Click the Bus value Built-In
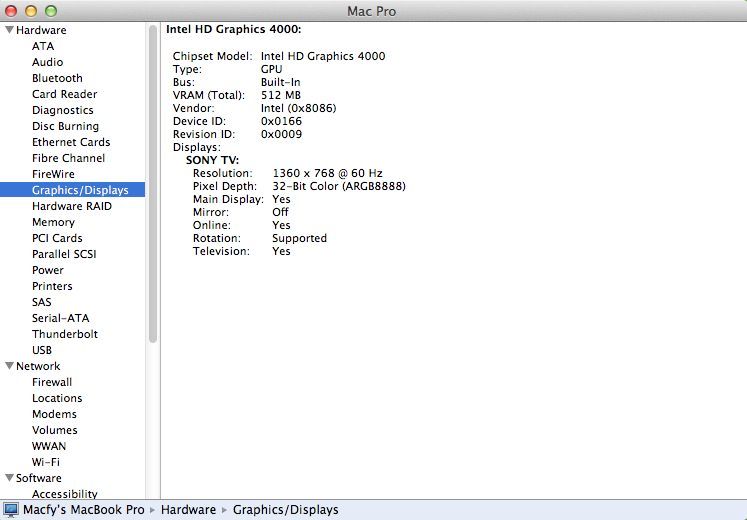The image size is (747, 520). pyautogui.click(x=280, y=82)
